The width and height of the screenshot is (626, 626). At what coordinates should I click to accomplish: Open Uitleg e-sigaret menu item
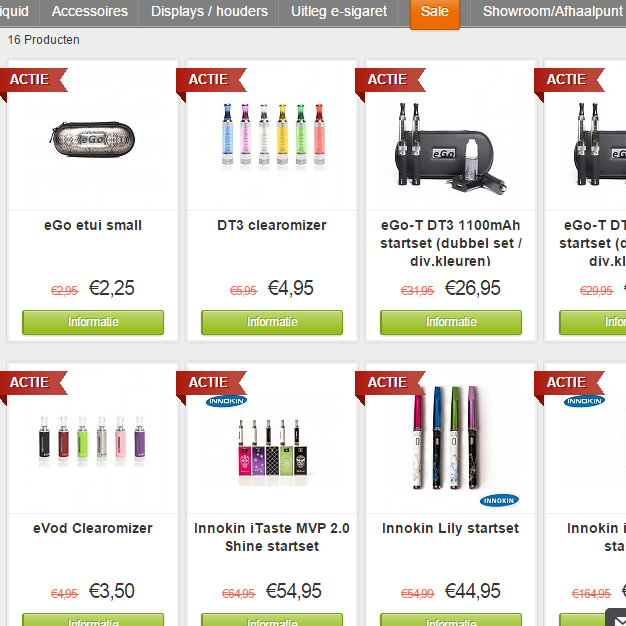[339, 12]
